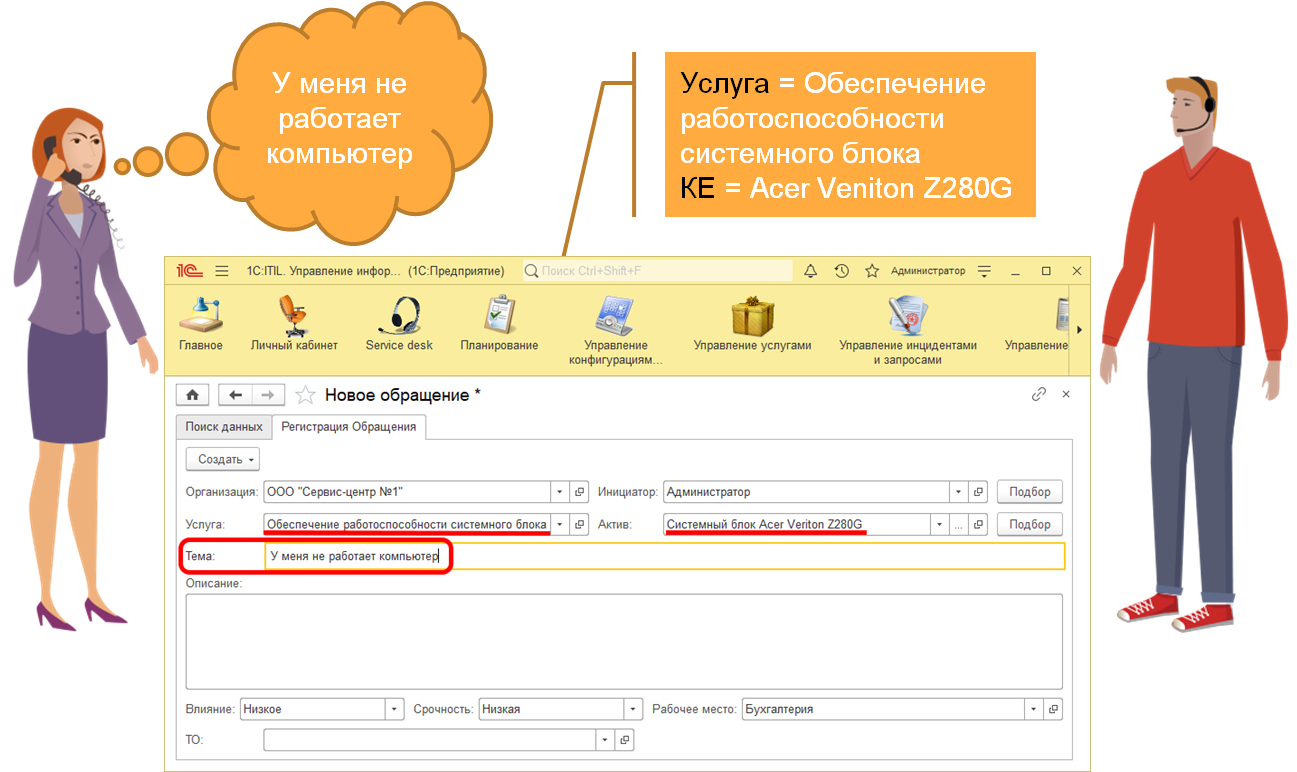Open the Главное section
This screenshot has width=1297, height=772.
[201, 324]
